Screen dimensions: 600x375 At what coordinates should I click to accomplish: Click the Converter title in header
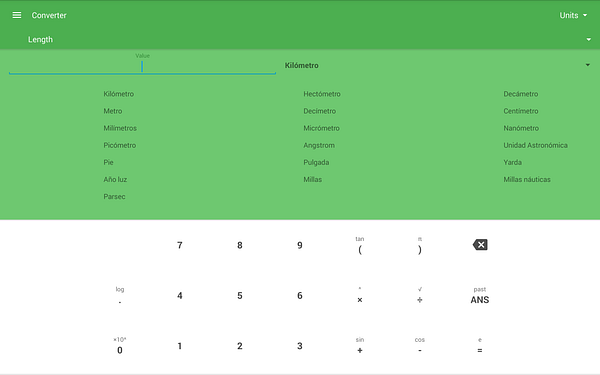(49, 15)
